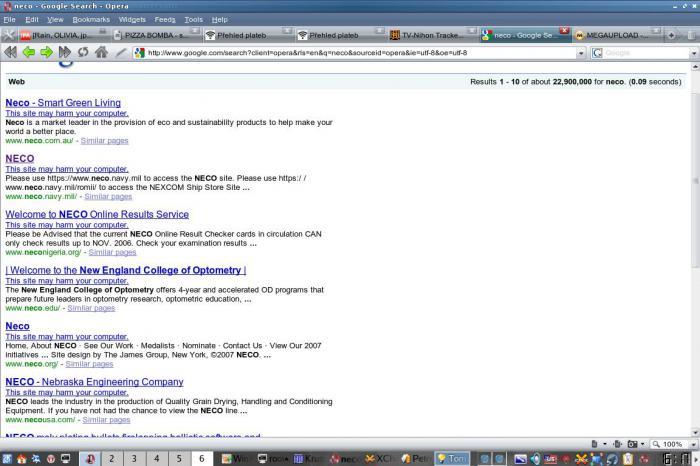The height and width of the screenshot is (466, 700).
Task: Click the page view icon in status bar
Action: pyautogui.click(x=595, y=444)
